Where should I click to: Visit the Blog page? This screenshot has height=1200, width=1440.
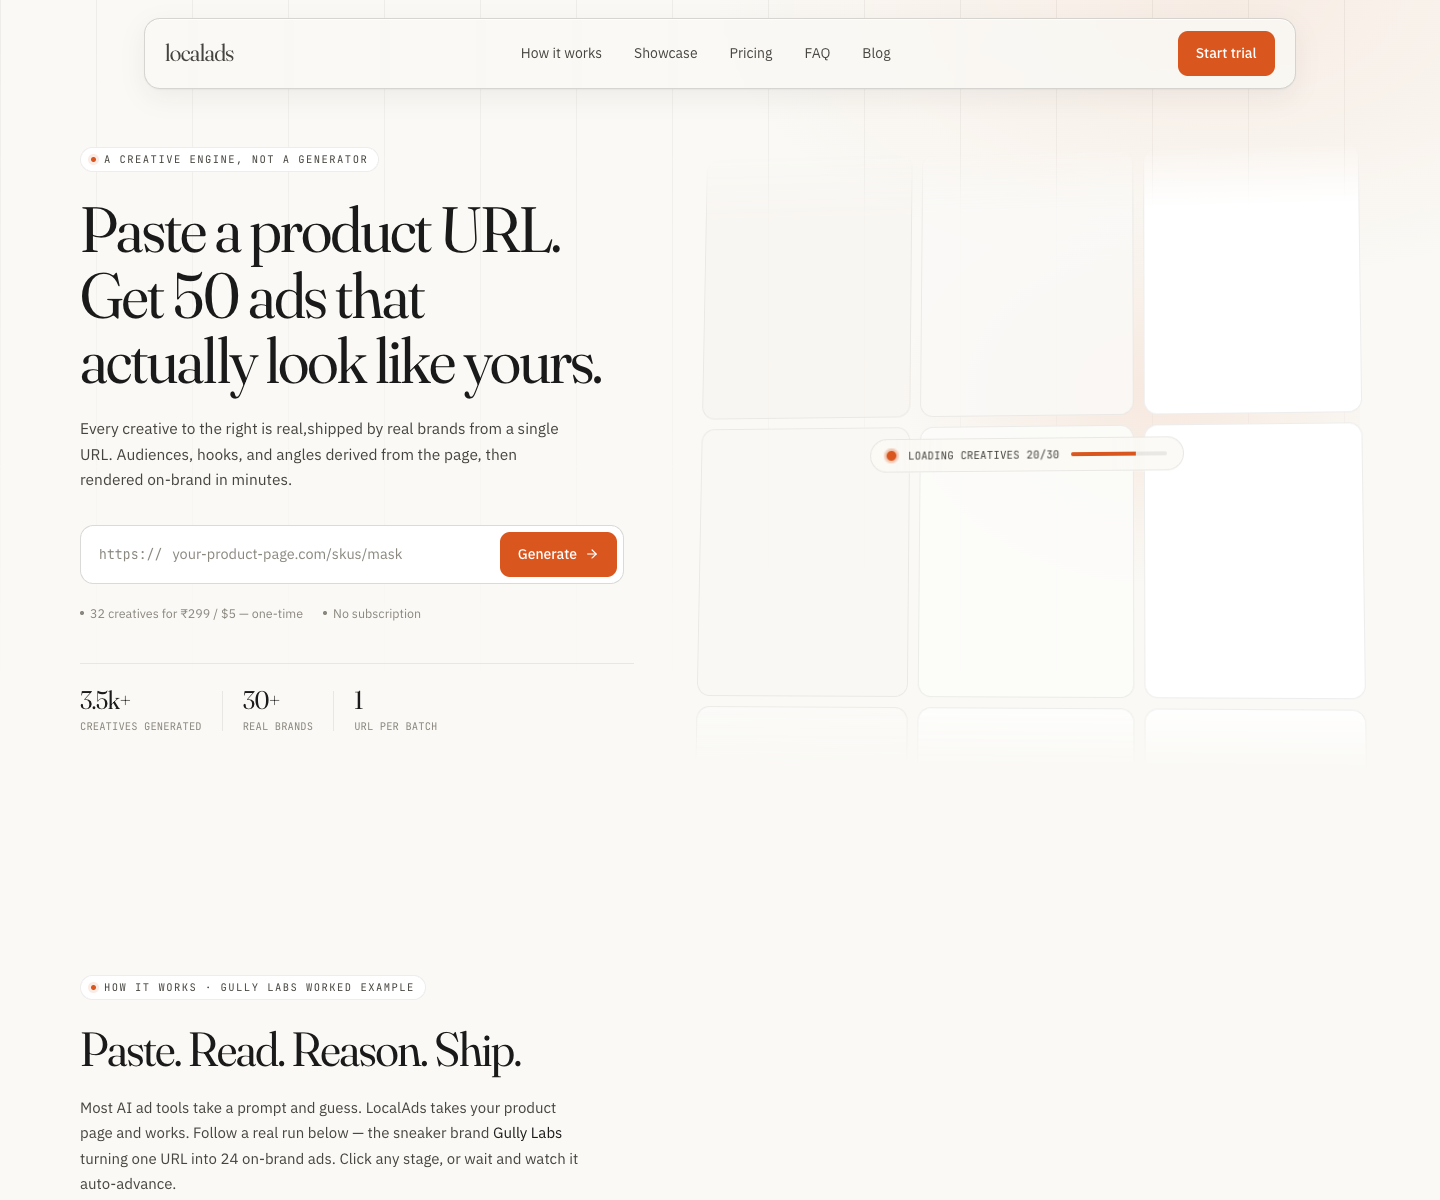tap(876, 53)
